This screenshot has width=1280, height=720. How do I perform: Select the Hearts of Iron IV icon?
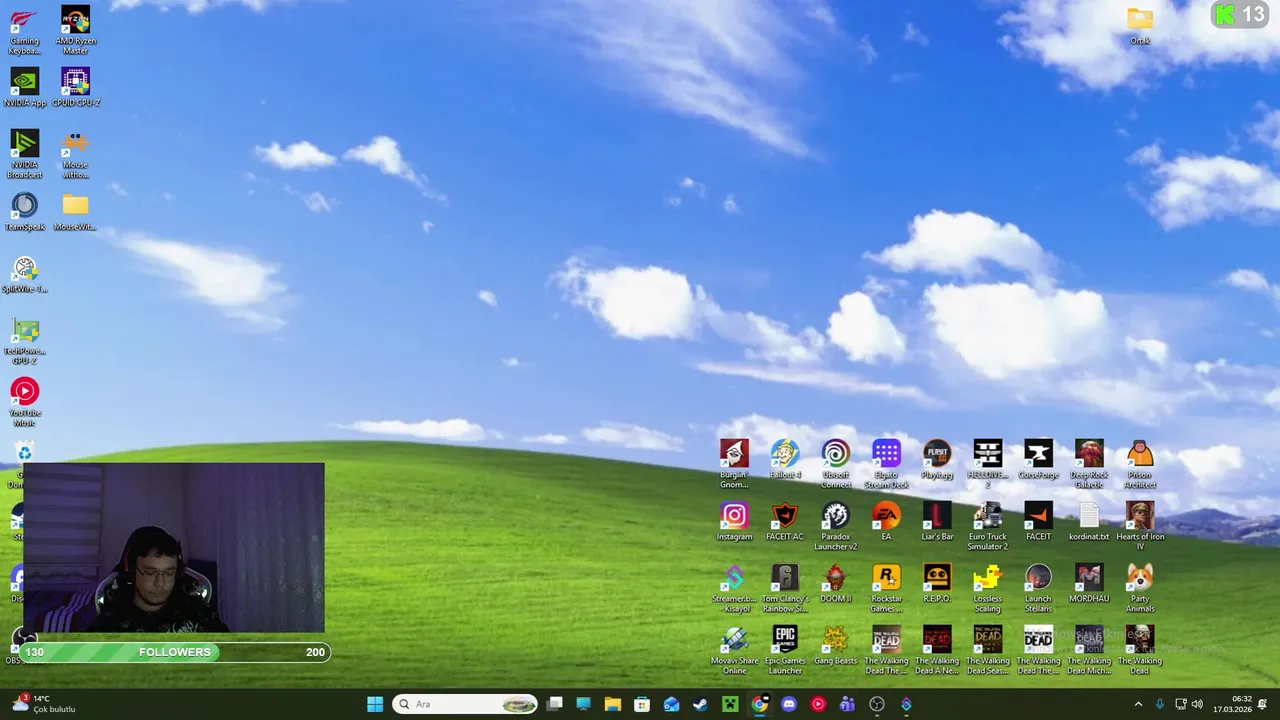[x=1140, y=527]
